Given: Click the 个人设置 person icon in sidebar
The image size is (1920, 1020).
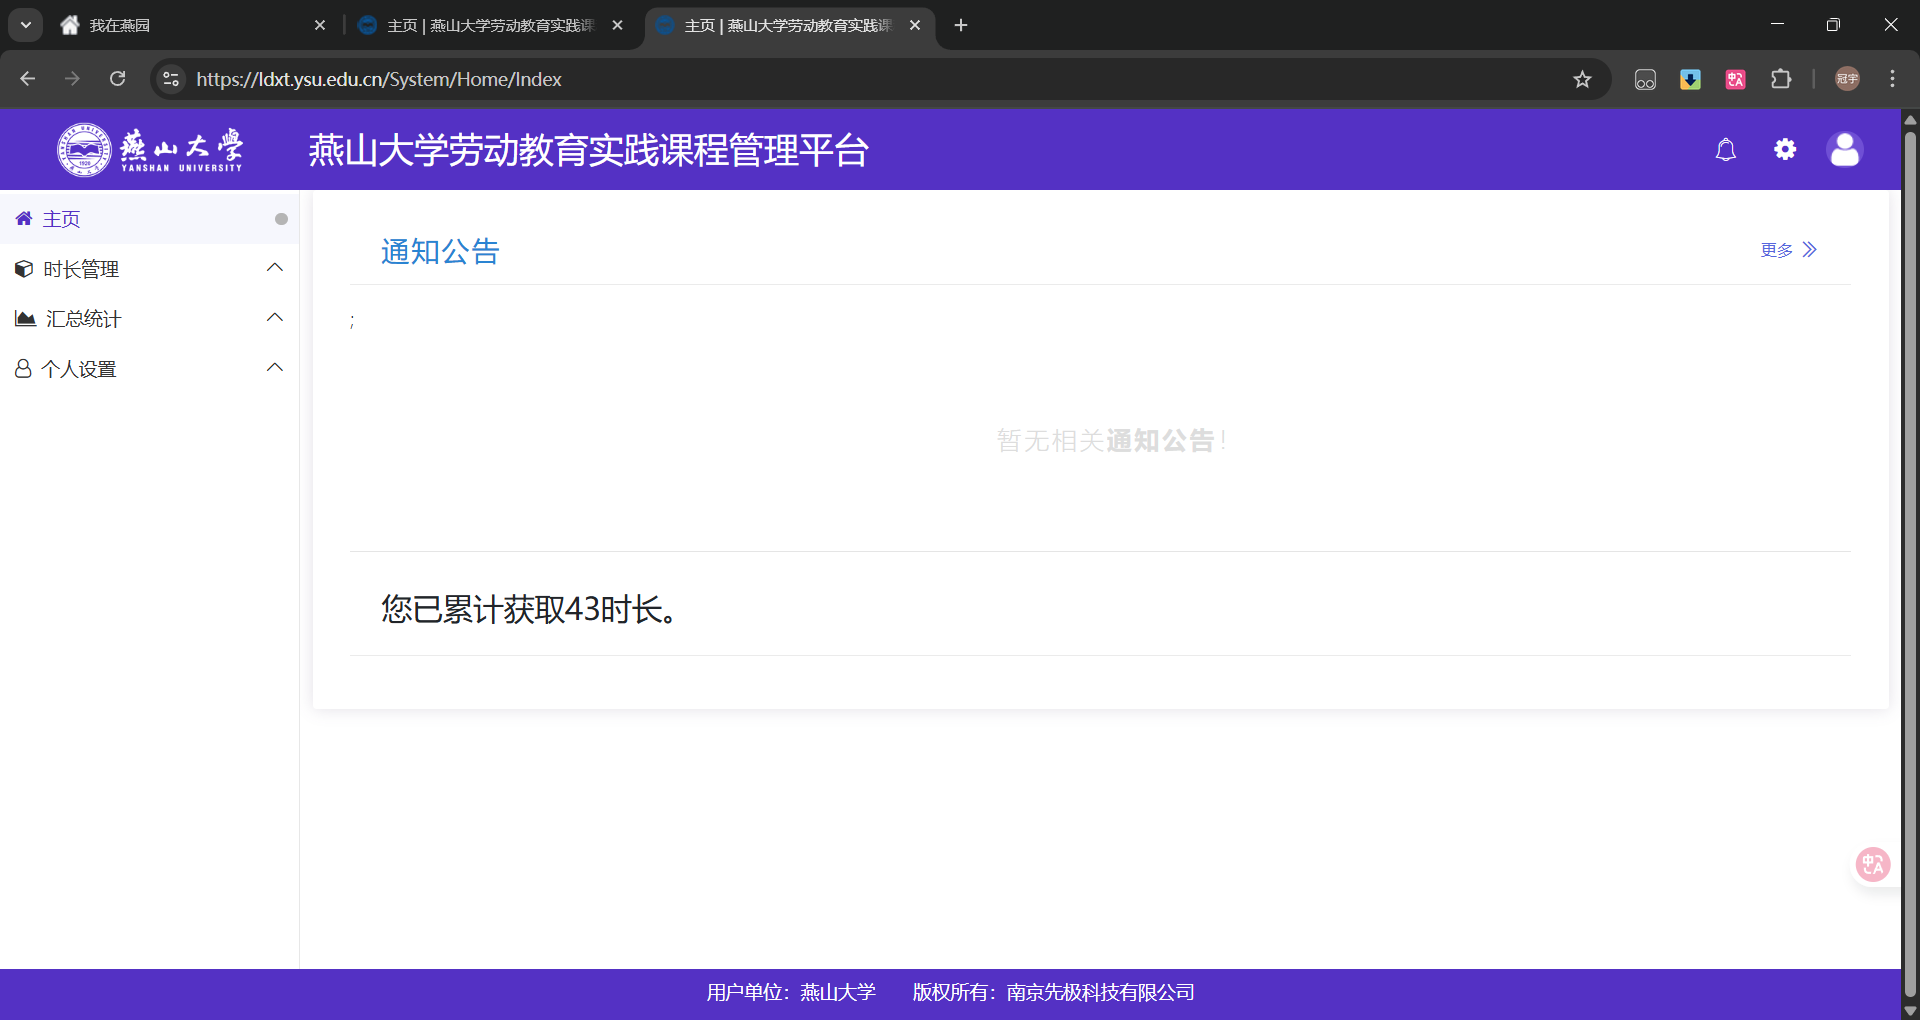Looking at the screenshot, I should 23,368.
